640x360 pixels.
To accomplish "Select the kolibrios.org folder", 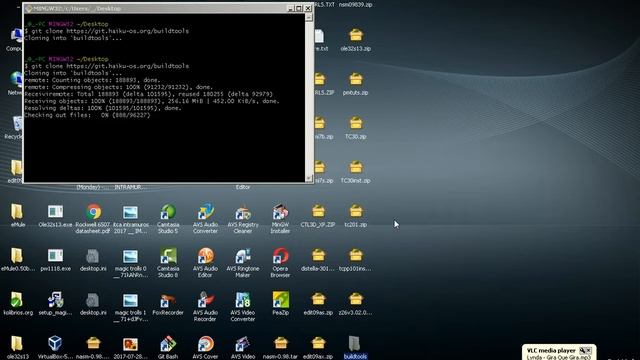I will click(17, 303).
